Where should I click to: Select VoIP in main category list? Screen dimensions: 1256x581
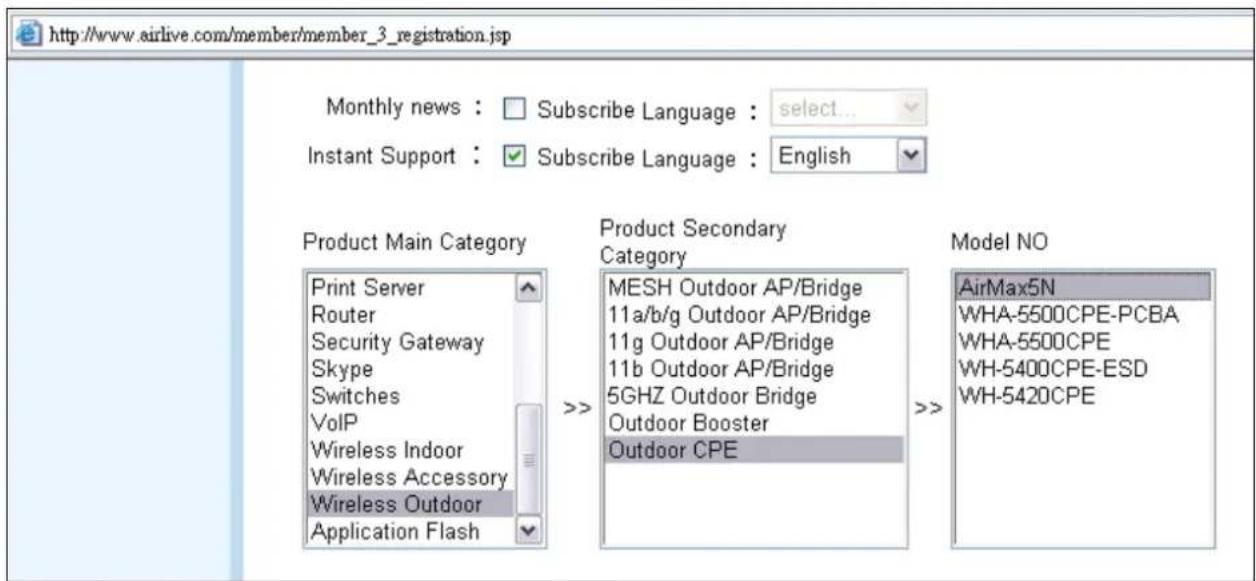411,423
